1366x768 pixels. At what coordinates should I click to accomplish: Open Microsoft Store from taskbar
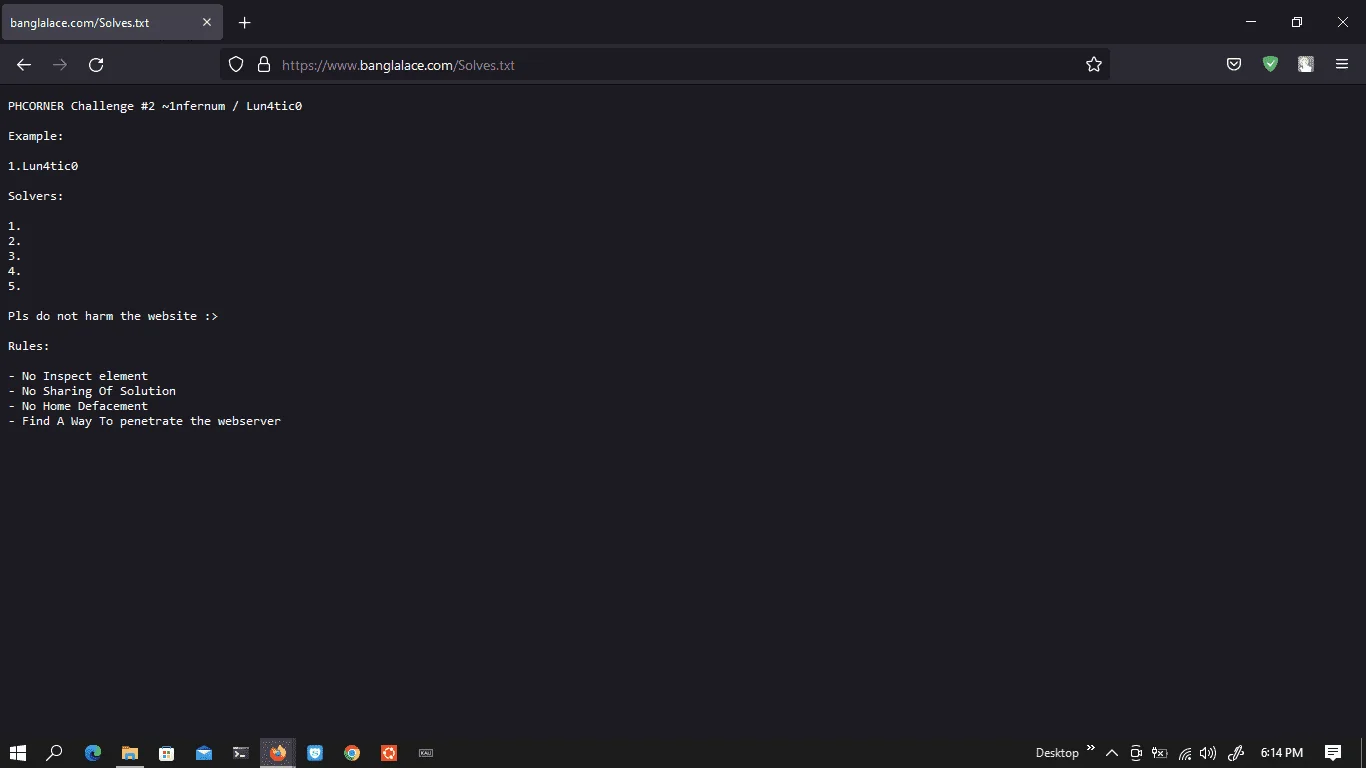[x=167, y=753]
